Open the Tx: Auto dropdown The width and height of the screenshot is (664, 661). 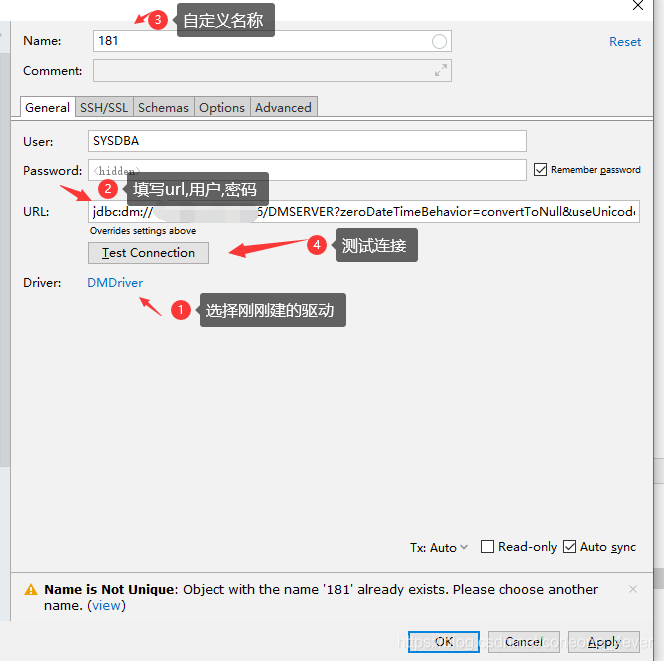pyautogui.click(x=439, y=548)
